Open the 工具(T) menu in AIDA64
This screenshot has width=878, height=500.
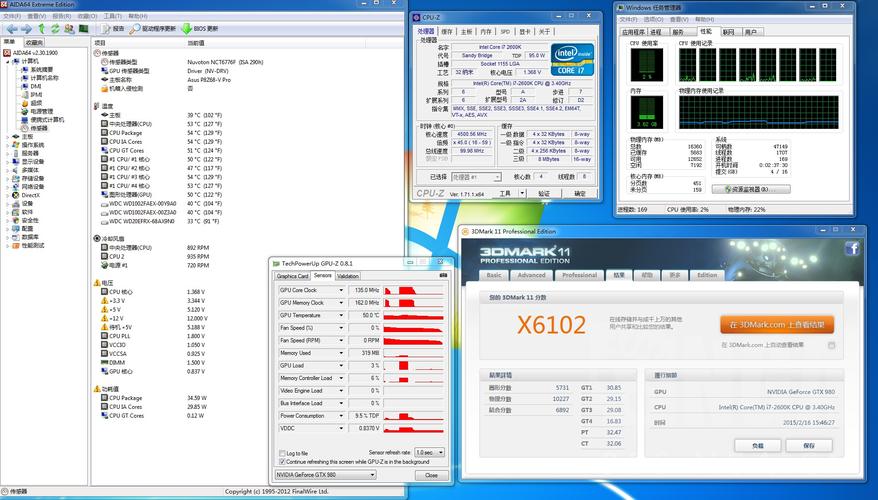coord(113,16)
